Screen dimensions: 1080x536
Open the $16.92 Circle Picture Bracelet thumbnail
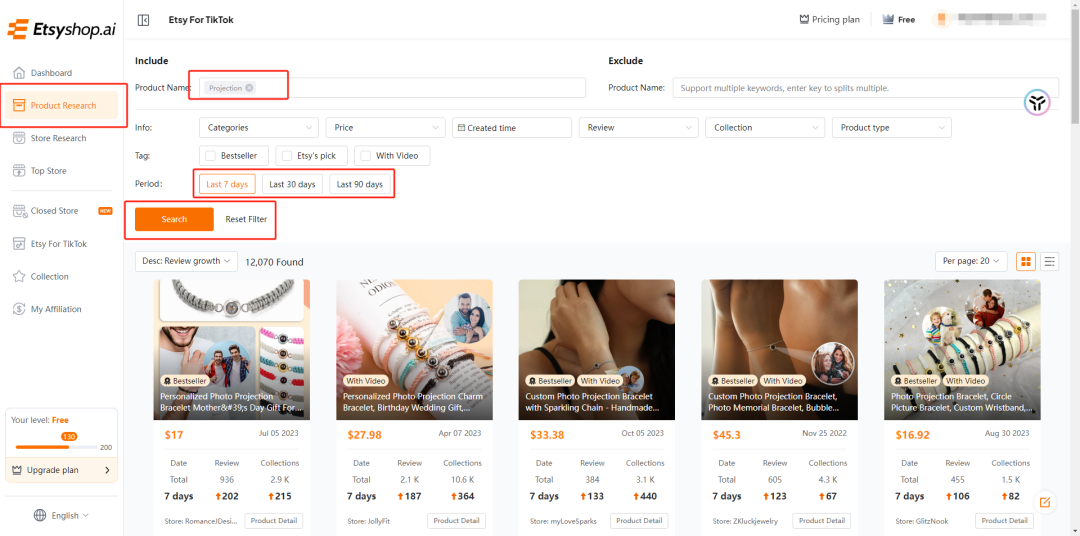coord(962,349)
